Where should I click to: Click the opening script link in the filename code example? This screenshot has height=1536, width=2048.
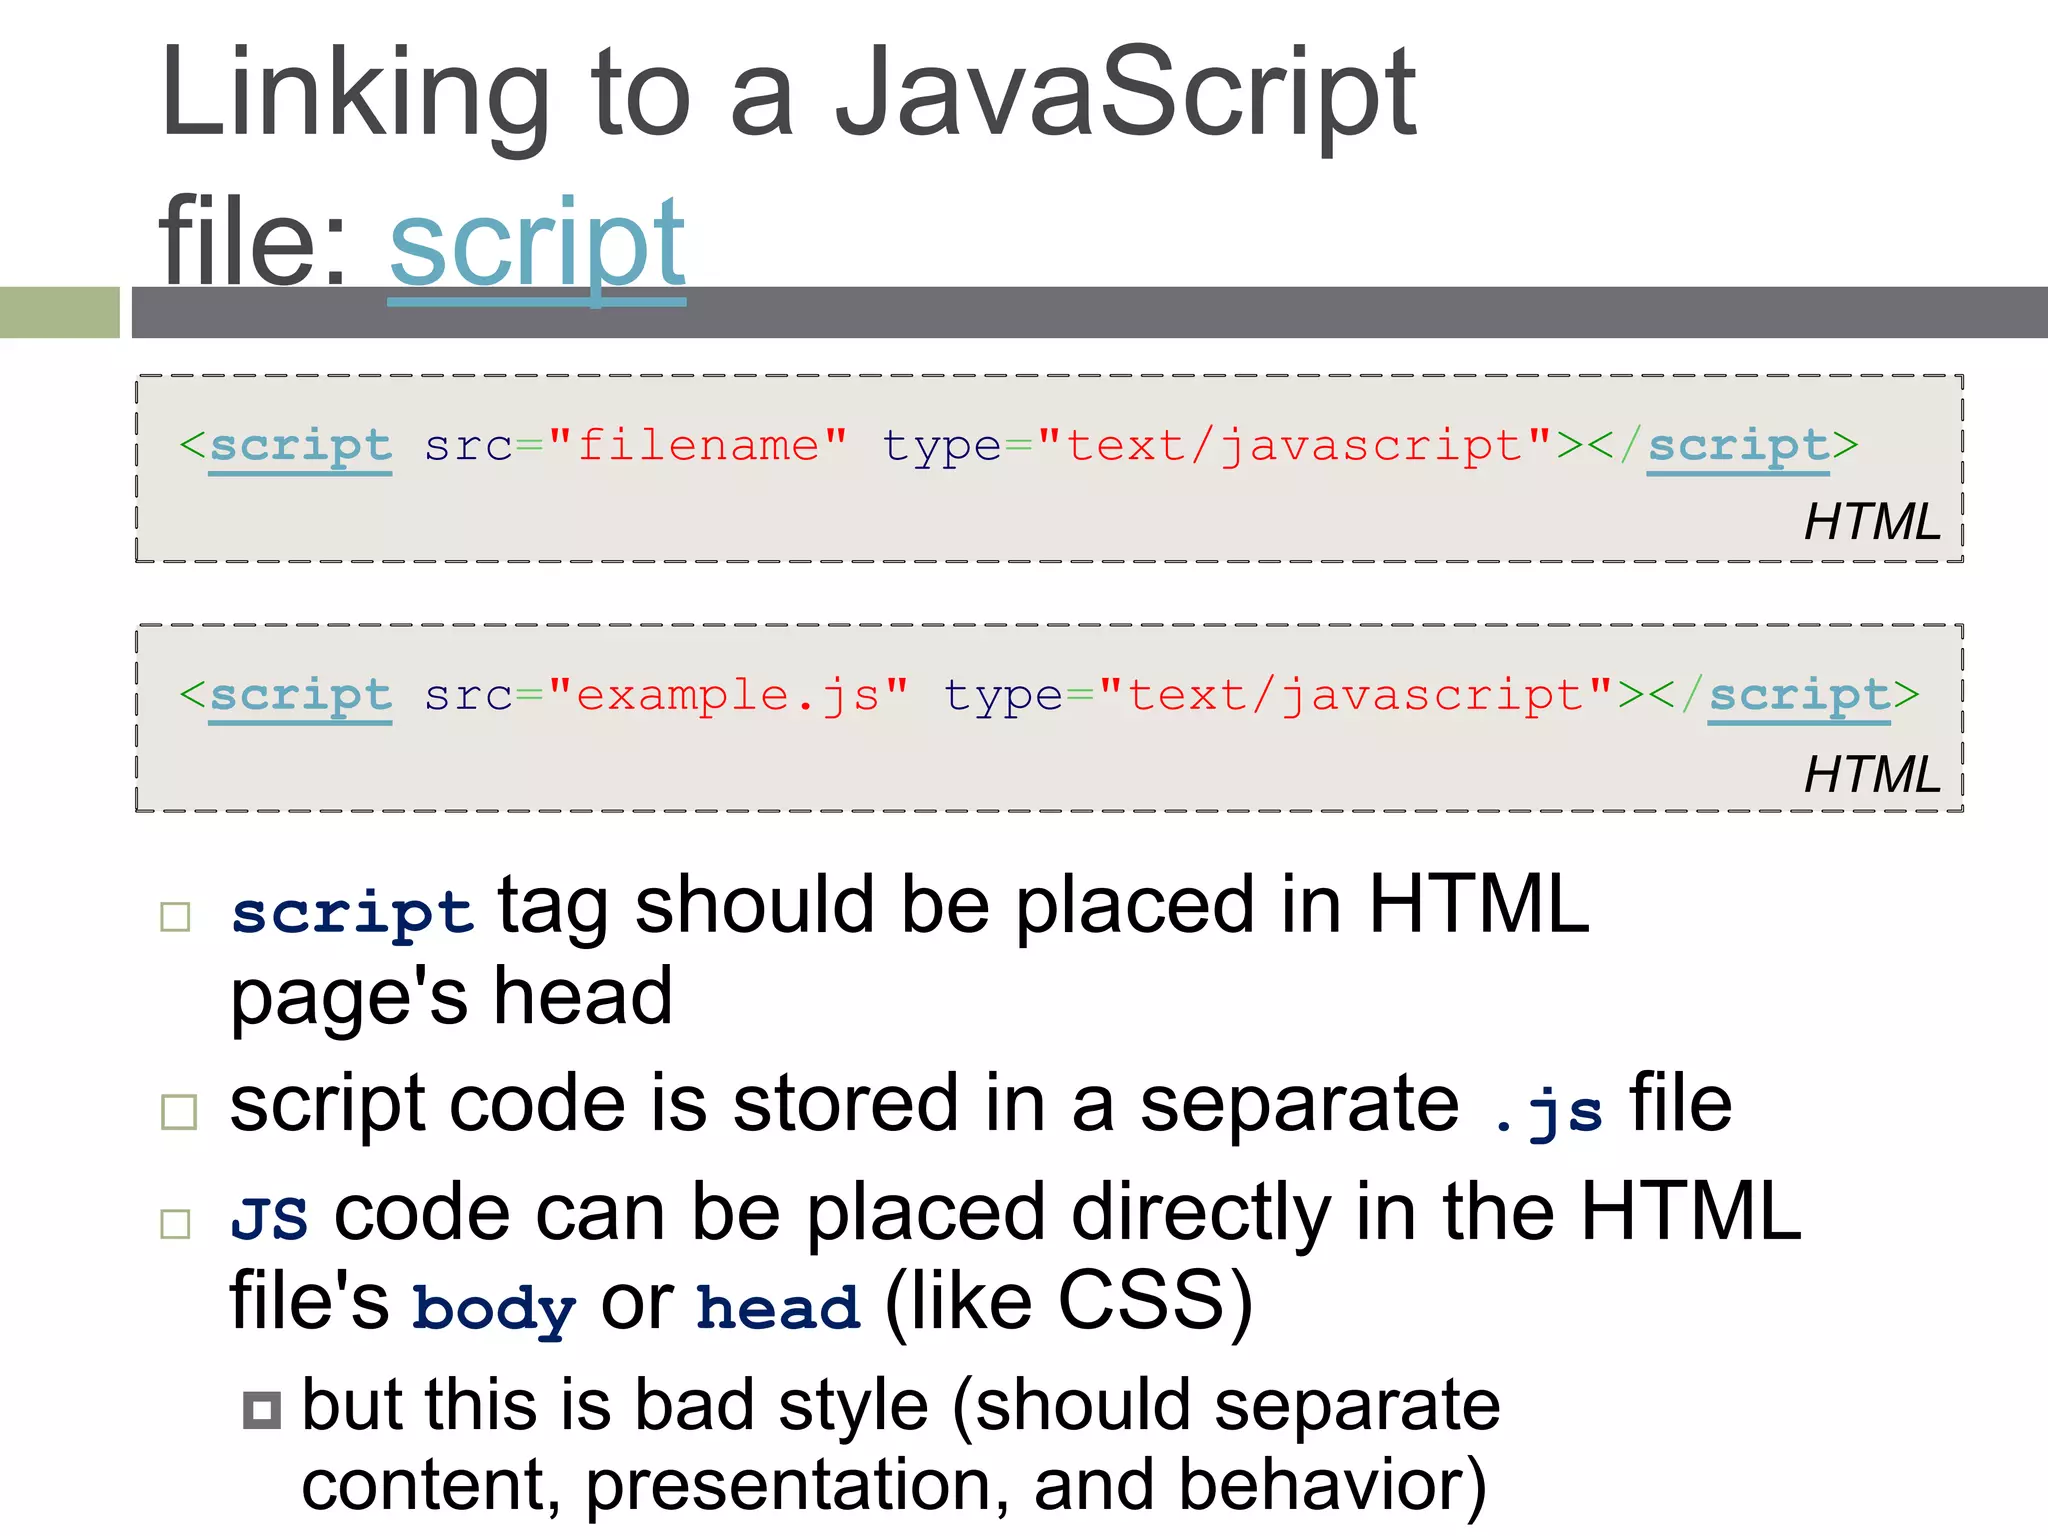pyautogui.click(x=300, y=448)
